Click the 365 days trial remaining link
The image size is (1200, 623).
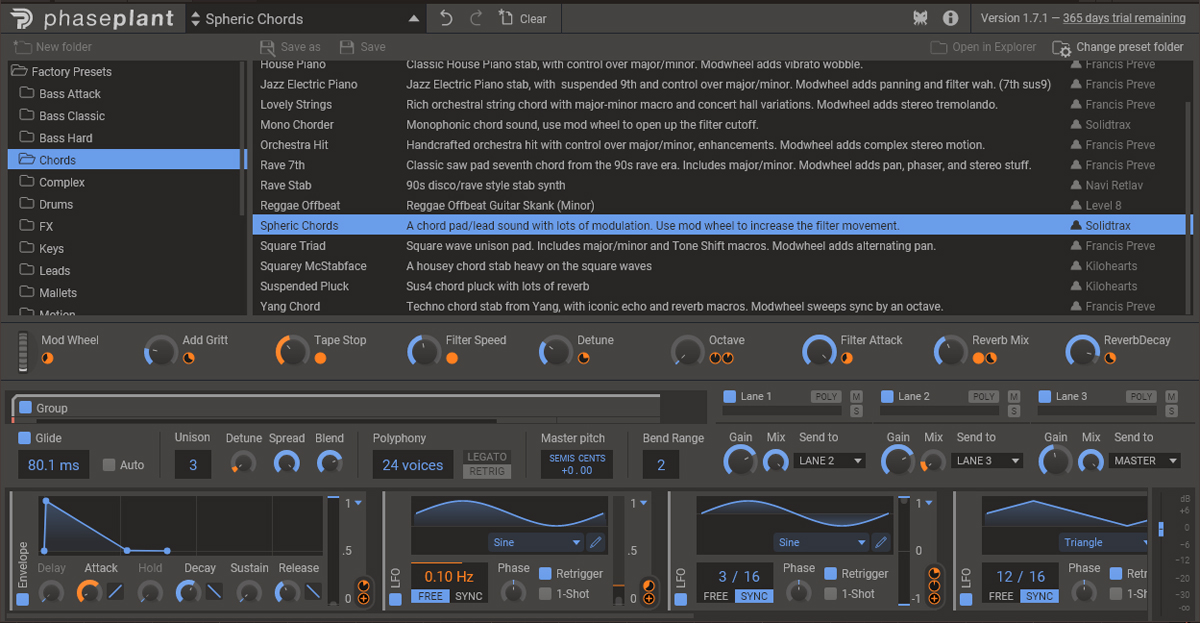1124,18
